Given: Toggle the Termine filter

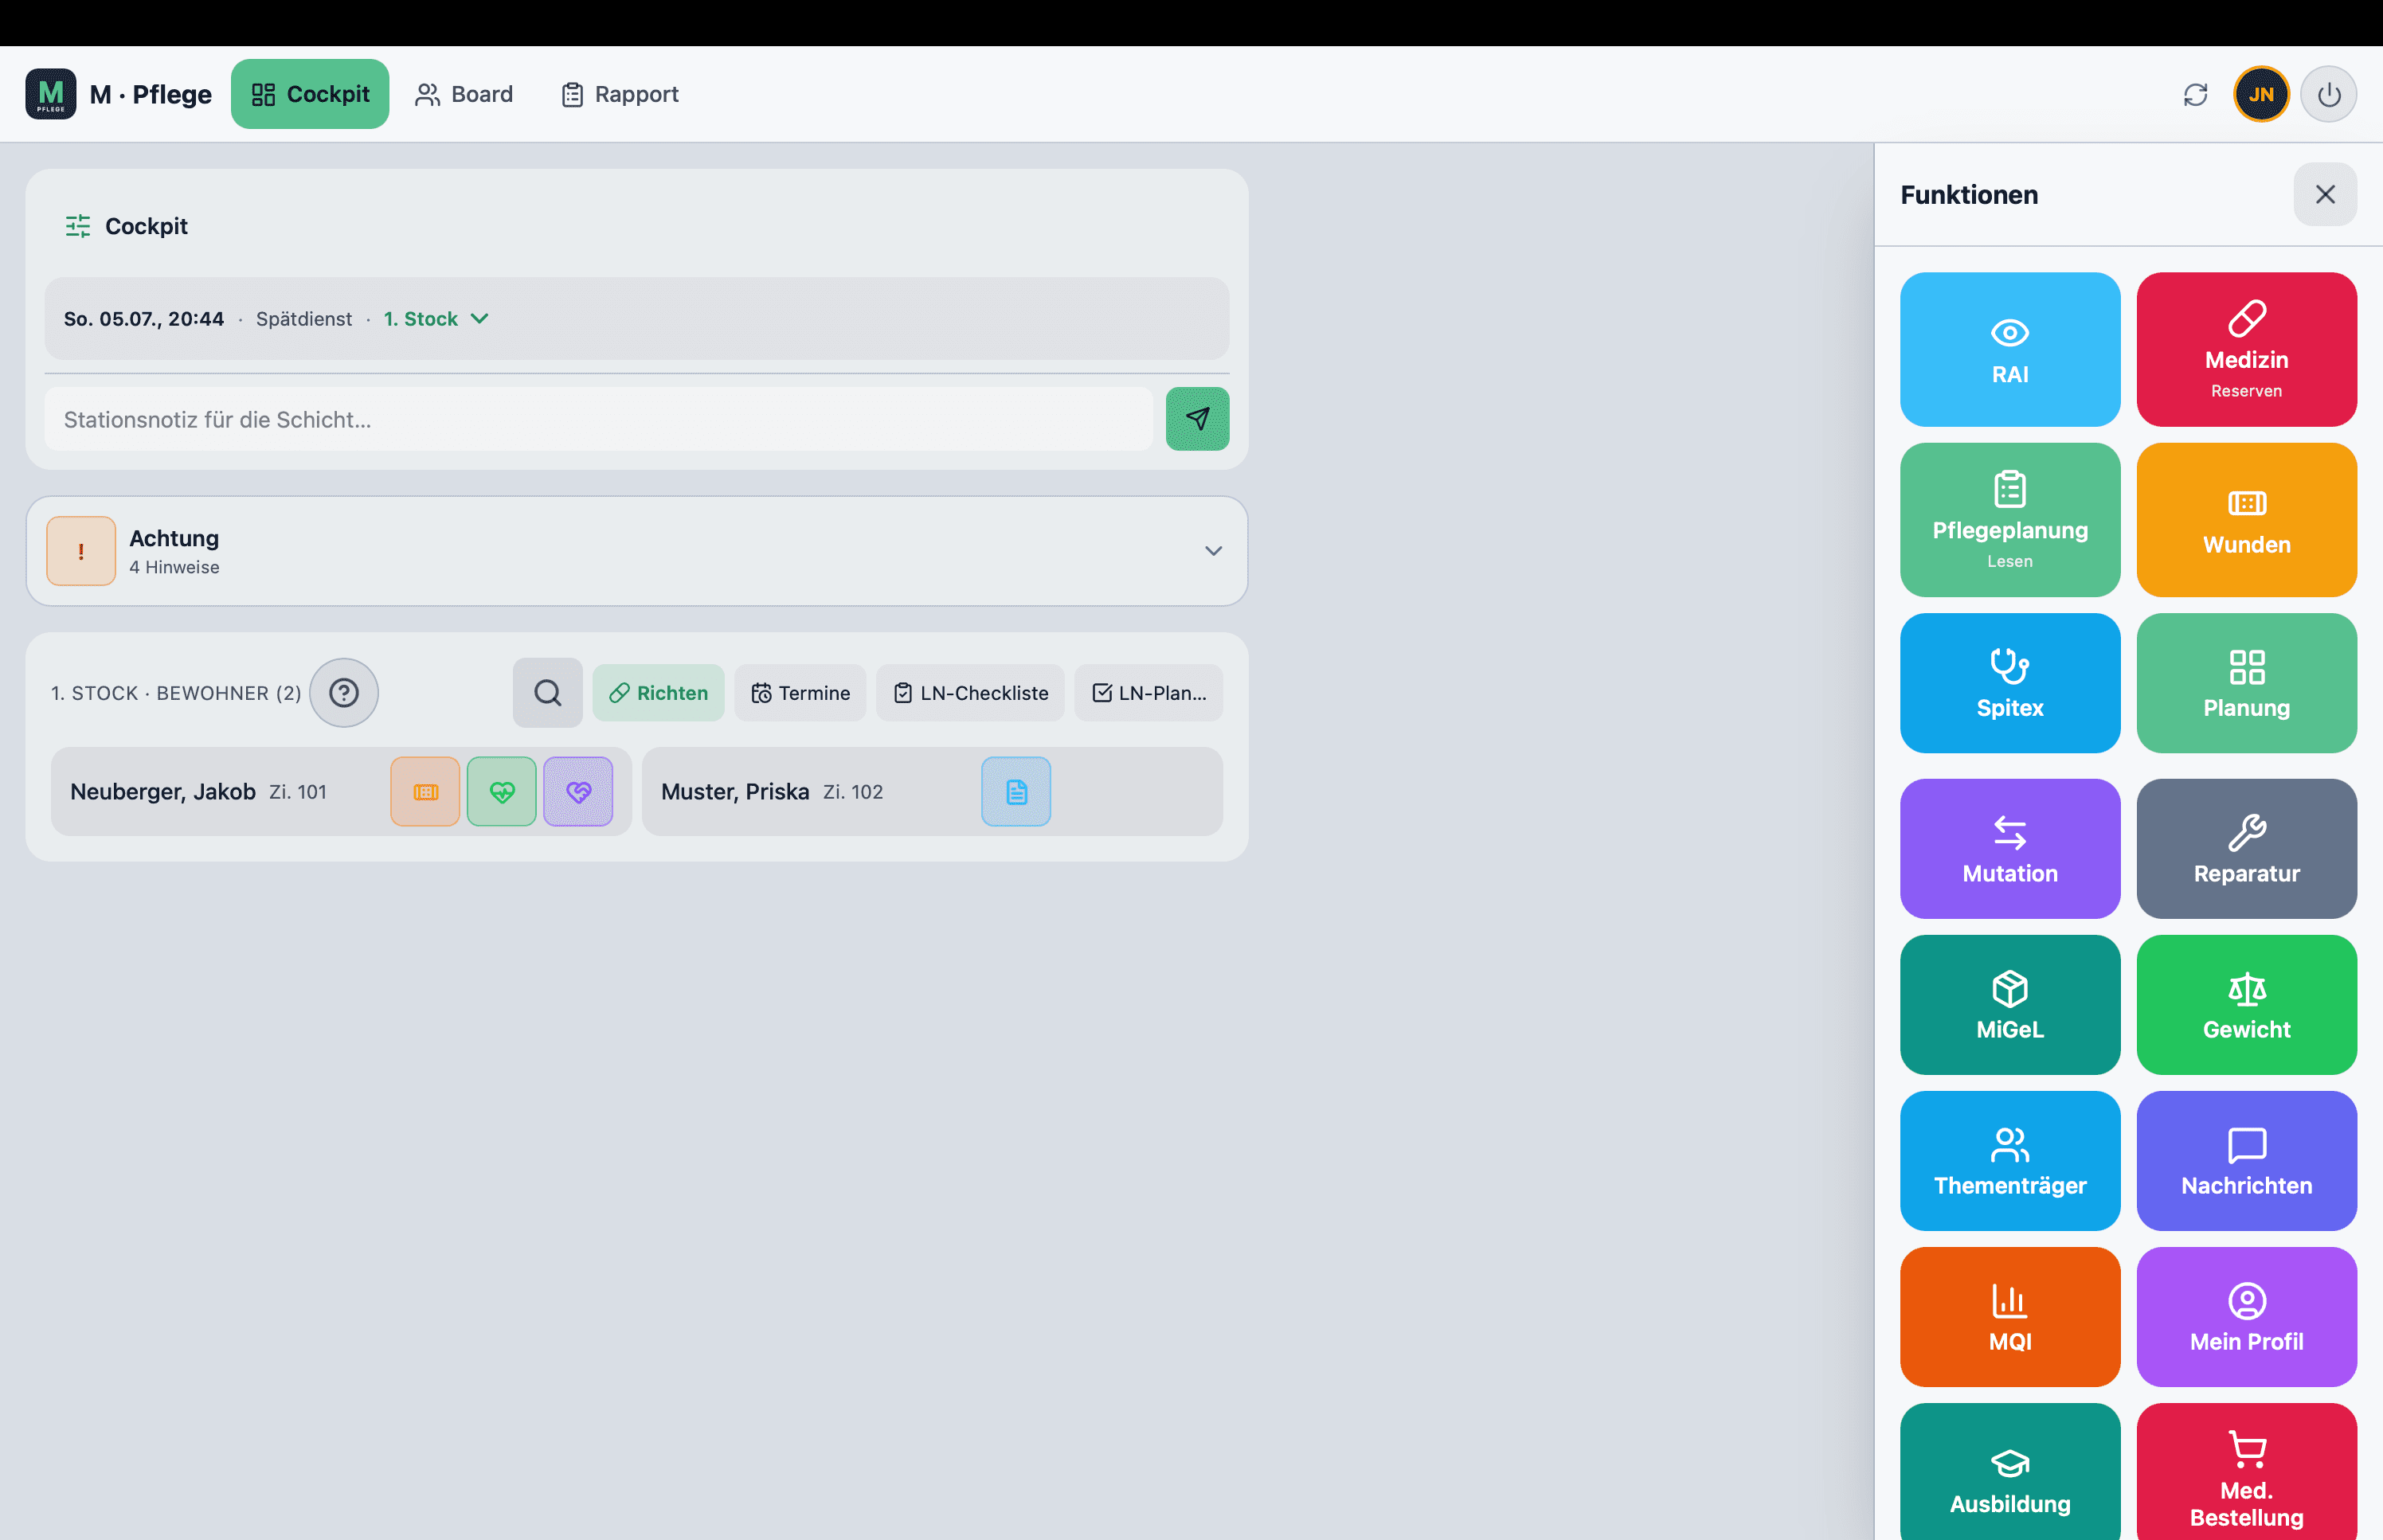Looking at the screenshot, I should (800, 692).
